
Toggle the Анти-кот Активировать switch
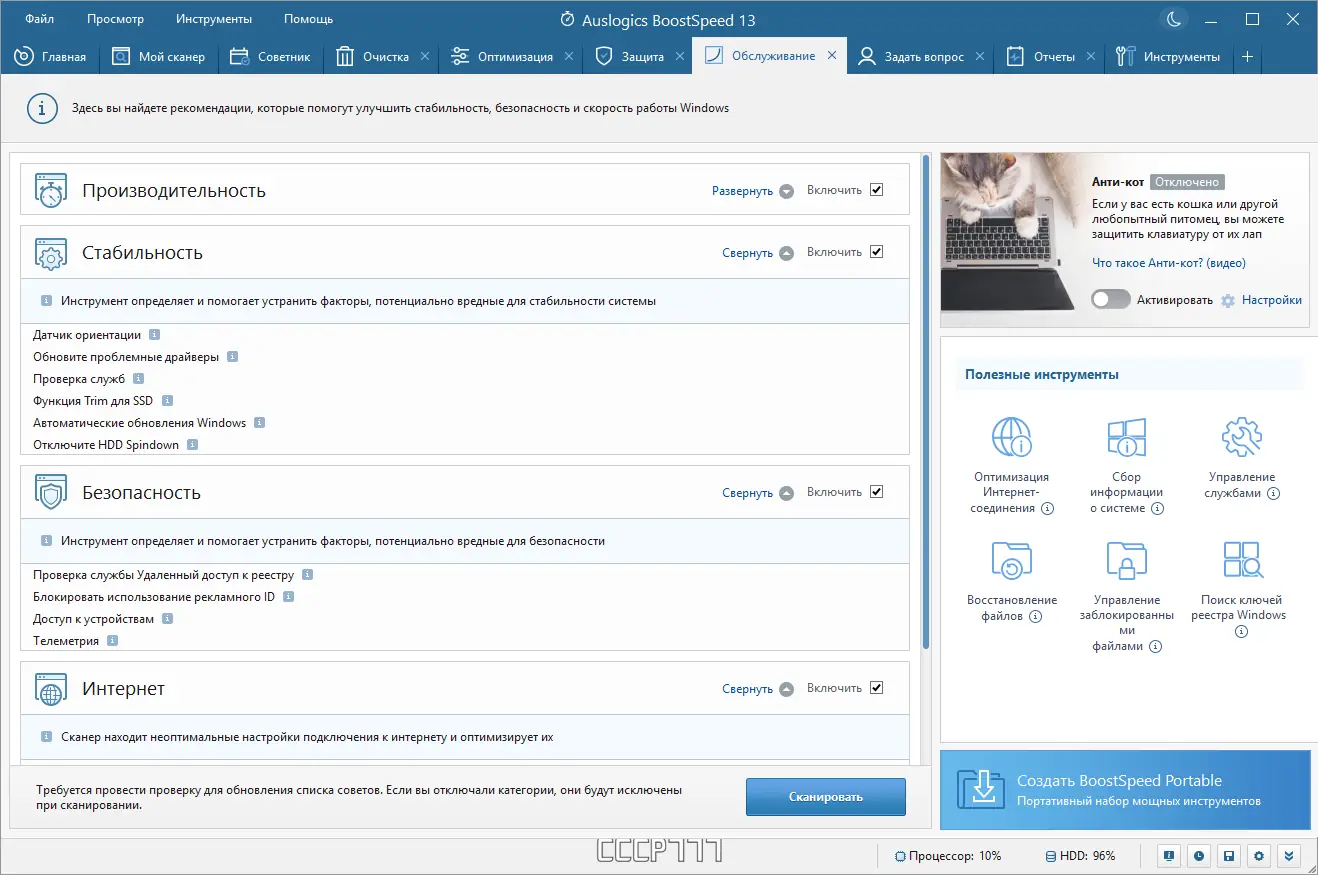click(1111, 300)
